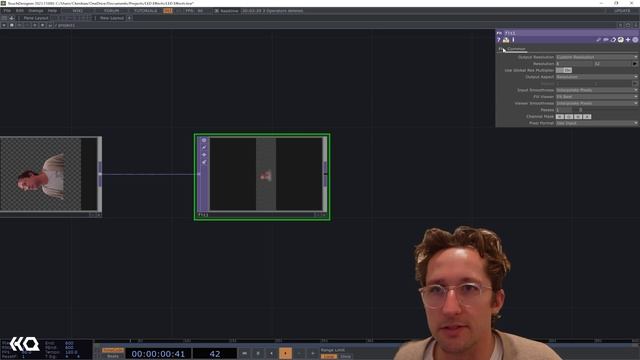This screenshot has width=640, height=360.
Task: Toggle the Realtime checkbox in top bar
Action: click(216, 11)
